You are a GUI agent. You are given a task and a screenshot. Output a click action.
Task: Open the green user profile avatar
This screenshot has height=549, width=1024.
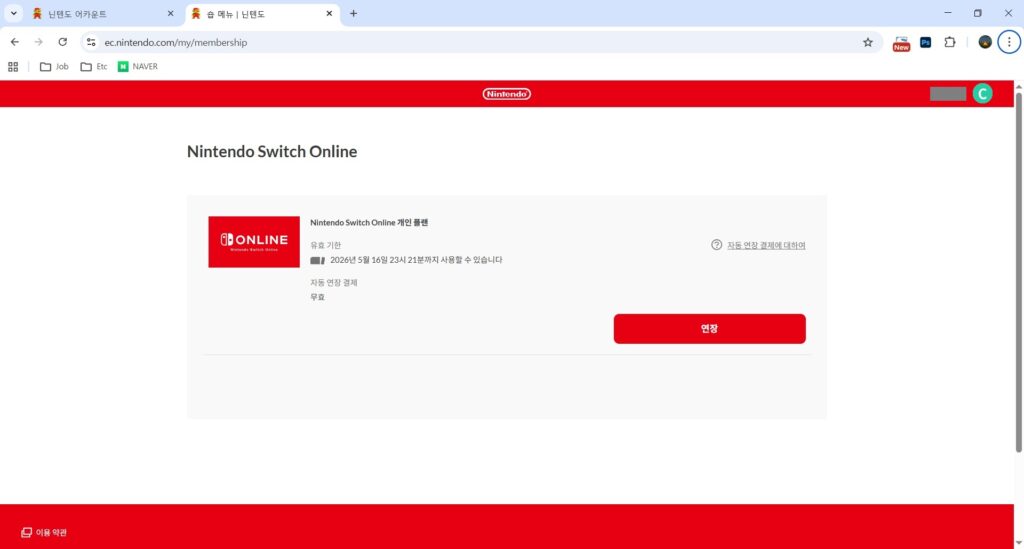point(983,94)
